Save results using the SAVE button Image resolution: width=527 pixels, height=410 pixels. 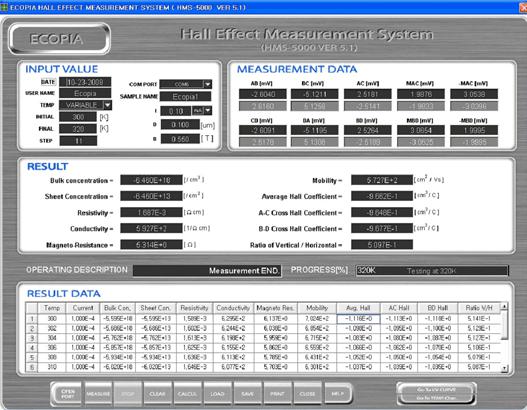pyautogui.click(x=247, y=394)
